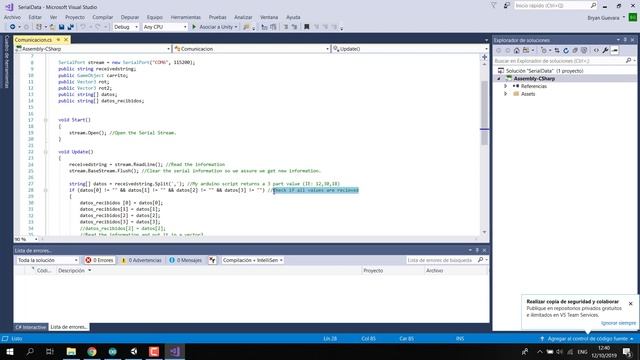The height and width of the screenshot is (360, 640).
Task: Select the Solución "SerialData" tree item
Action: click(x=544, y=71)
